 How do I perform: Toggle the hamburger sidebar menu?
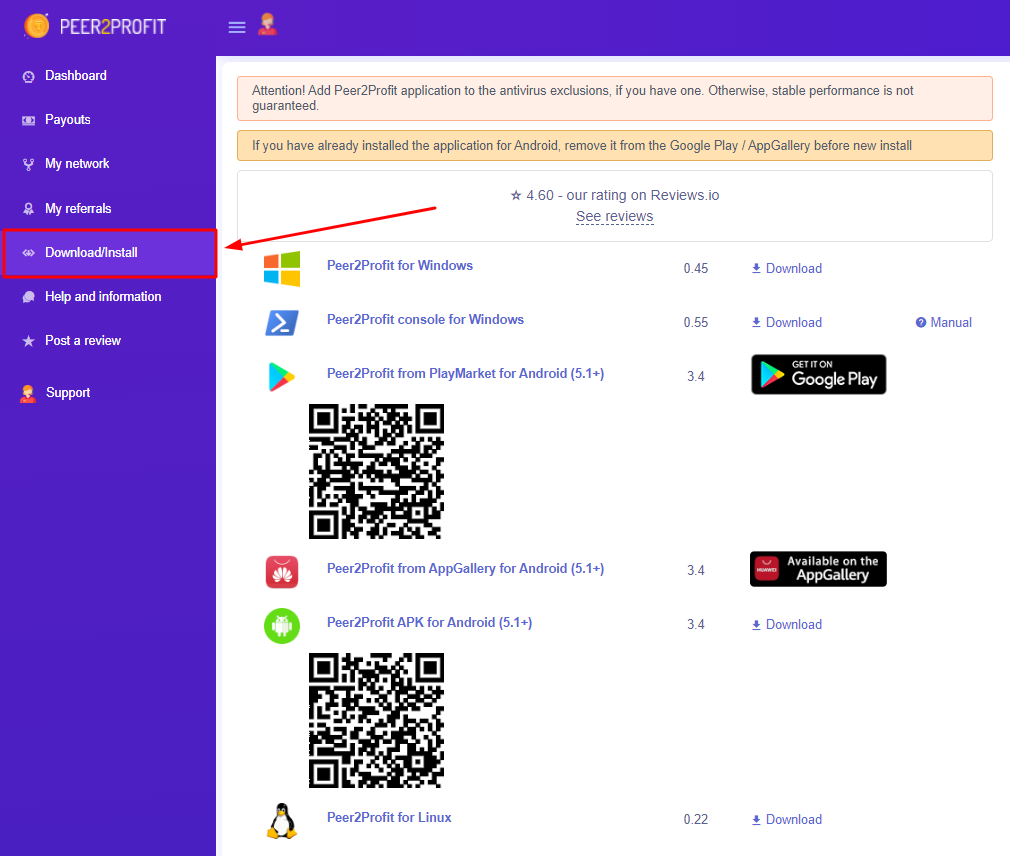click(237, 27)
